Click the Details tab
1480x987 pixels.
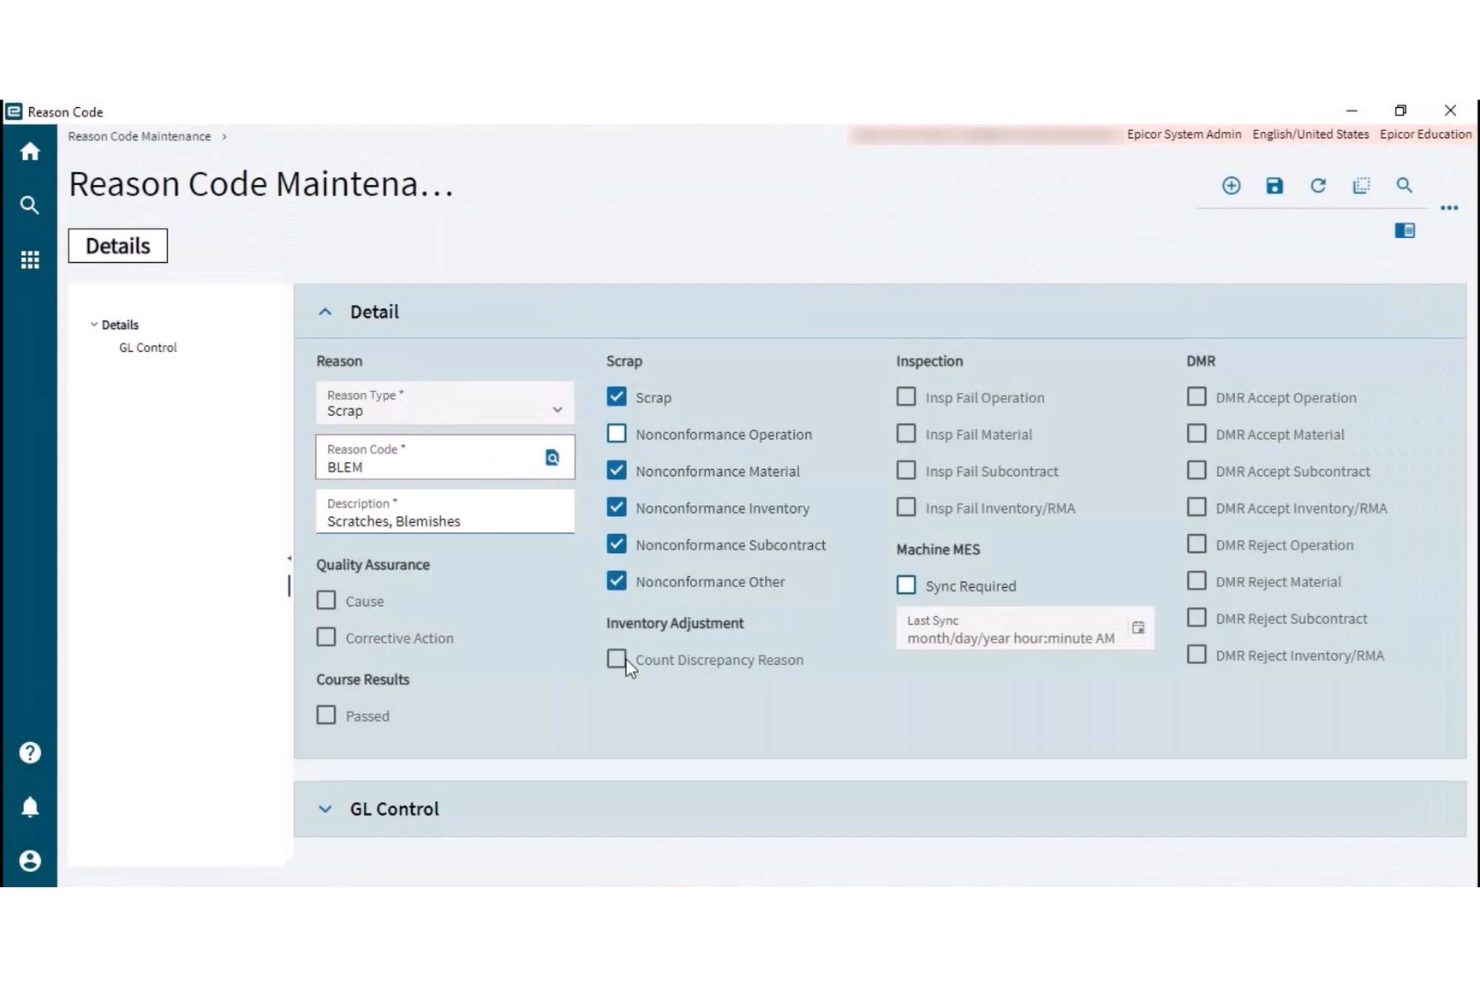(117, 245)
